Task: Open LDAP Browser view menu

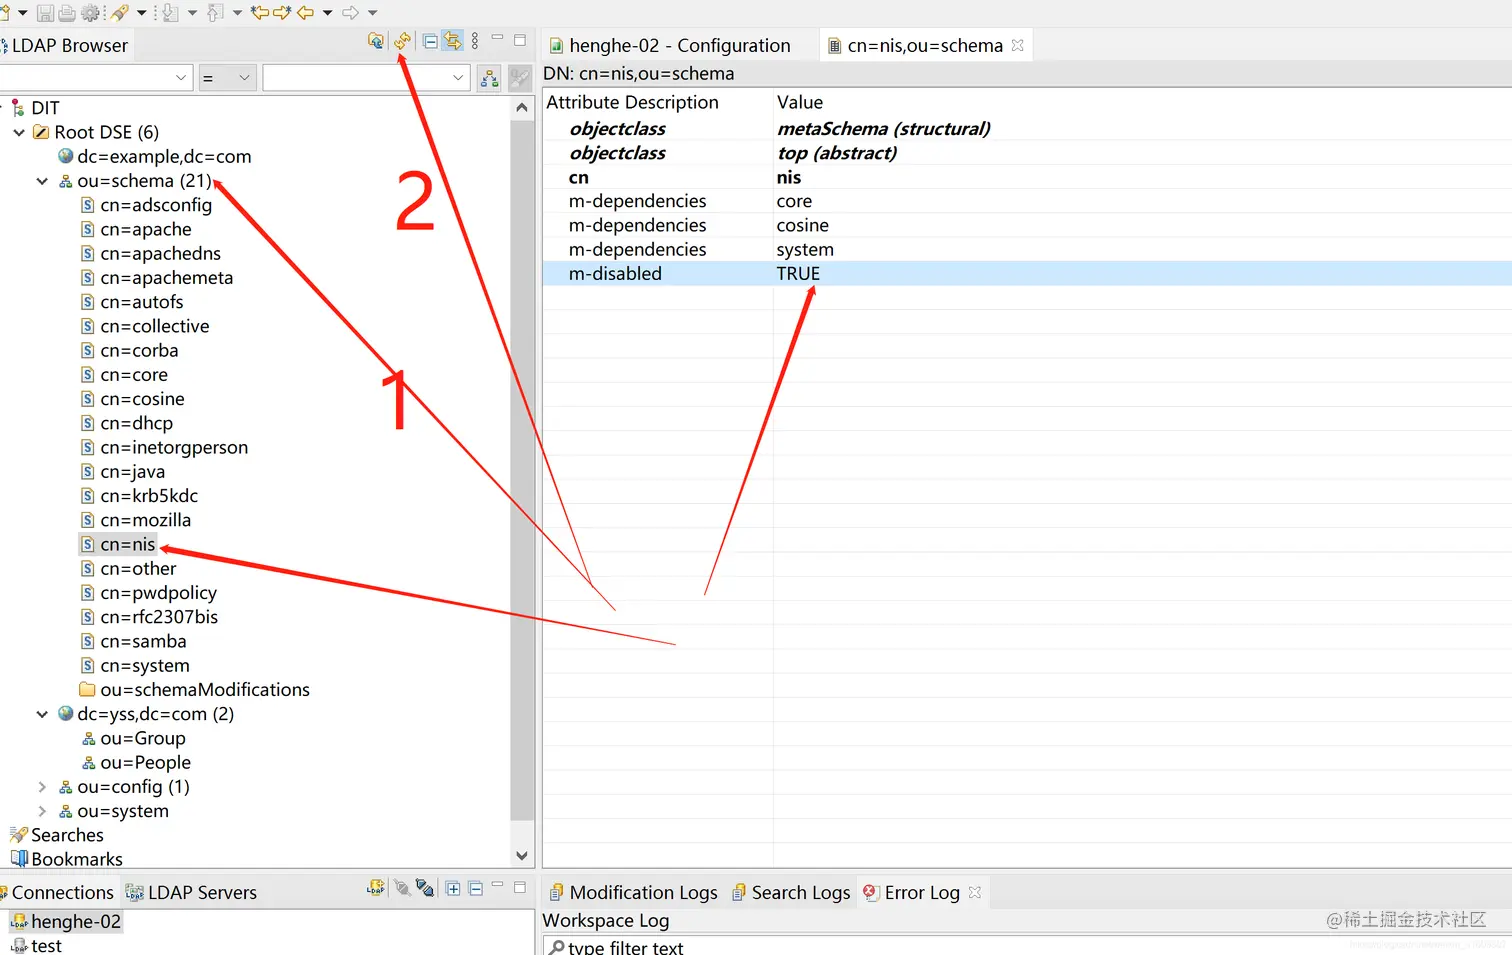Action: click(x=475, y=41)
